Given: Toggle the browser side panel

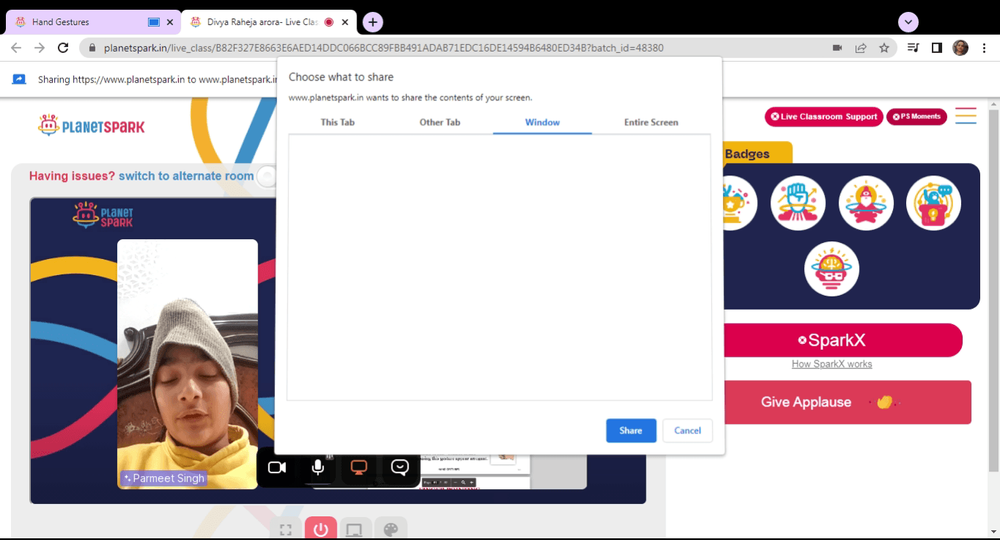Looking at the screenshot, I should coord(937,48).
